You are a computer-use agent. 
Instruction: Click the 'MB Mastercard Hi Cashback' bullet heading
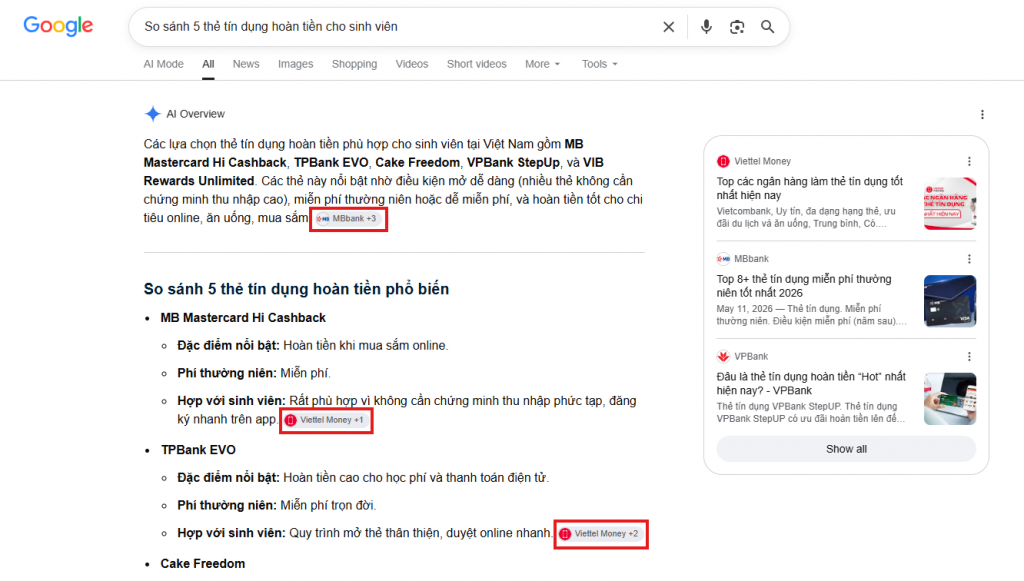pos(243,318)
